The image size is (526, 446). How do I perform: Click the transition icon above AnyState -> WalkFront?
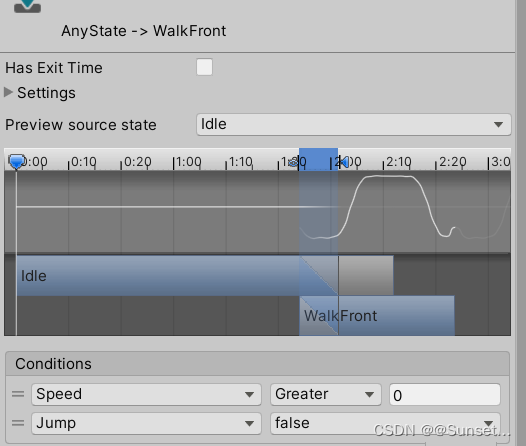click(27, 6)
